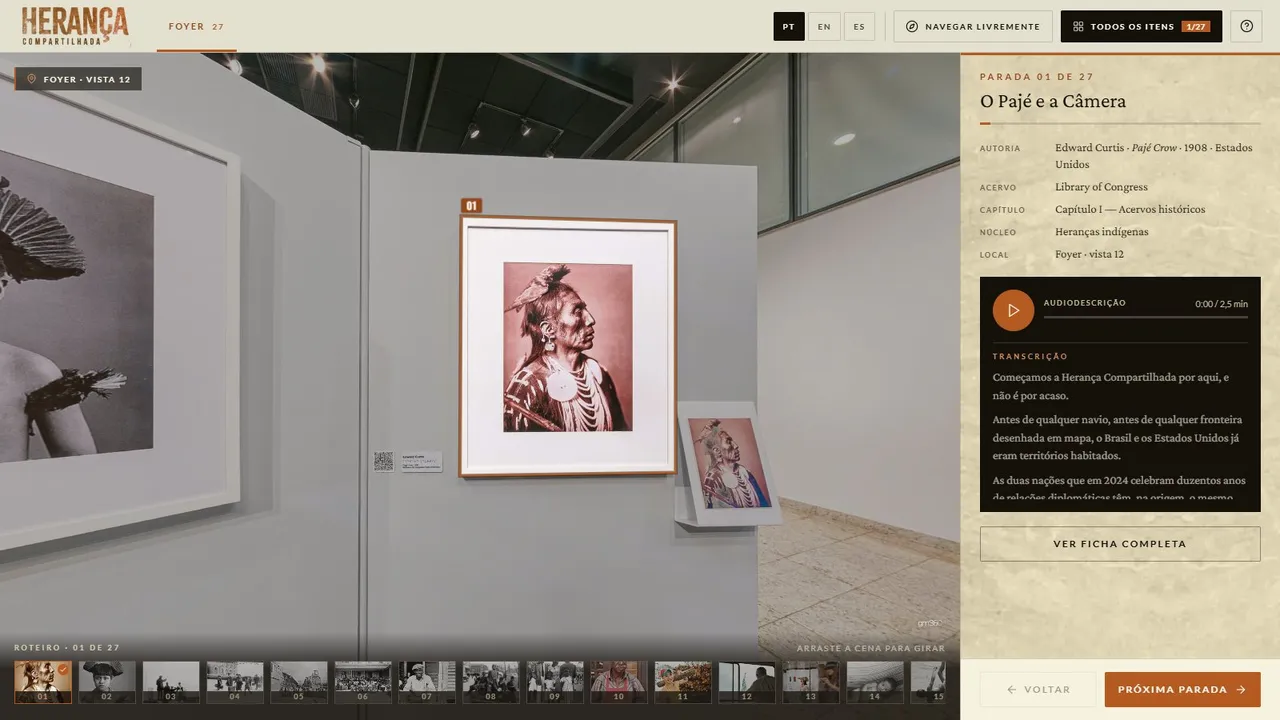Select roteiro thumbnail 03
This screenshot has width=1280, height=720.
171,682
